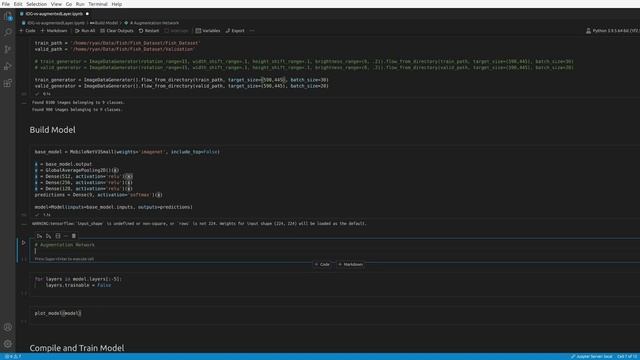This screenshot has height=360, width=640.
Task: Click the predictions = Dense(9...) line
Action: 98,195
